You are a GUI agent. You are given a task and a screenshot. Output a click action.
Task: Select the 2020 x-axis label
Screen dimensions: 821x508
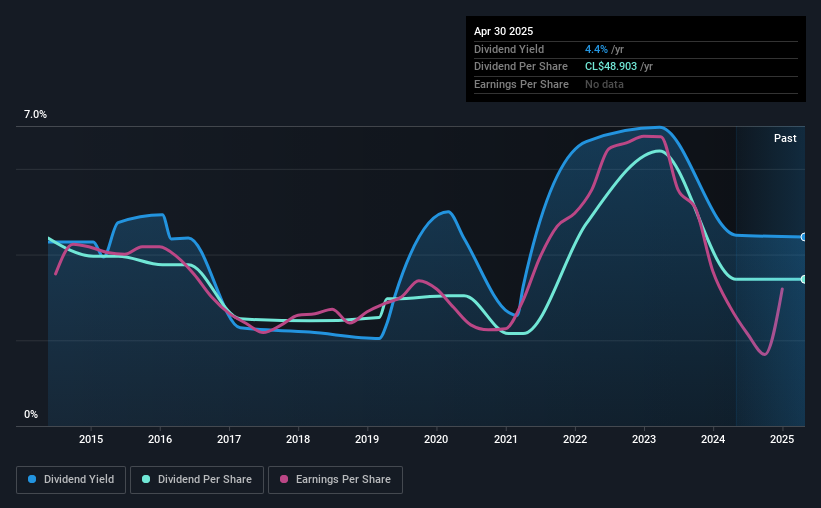tap(436, 439)
